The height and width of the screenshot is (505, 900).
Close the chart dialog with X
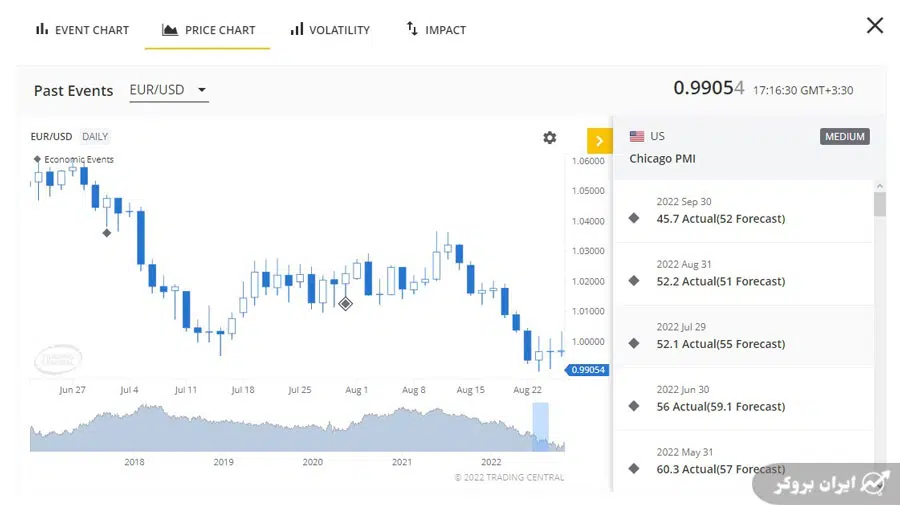click(874, 26)
